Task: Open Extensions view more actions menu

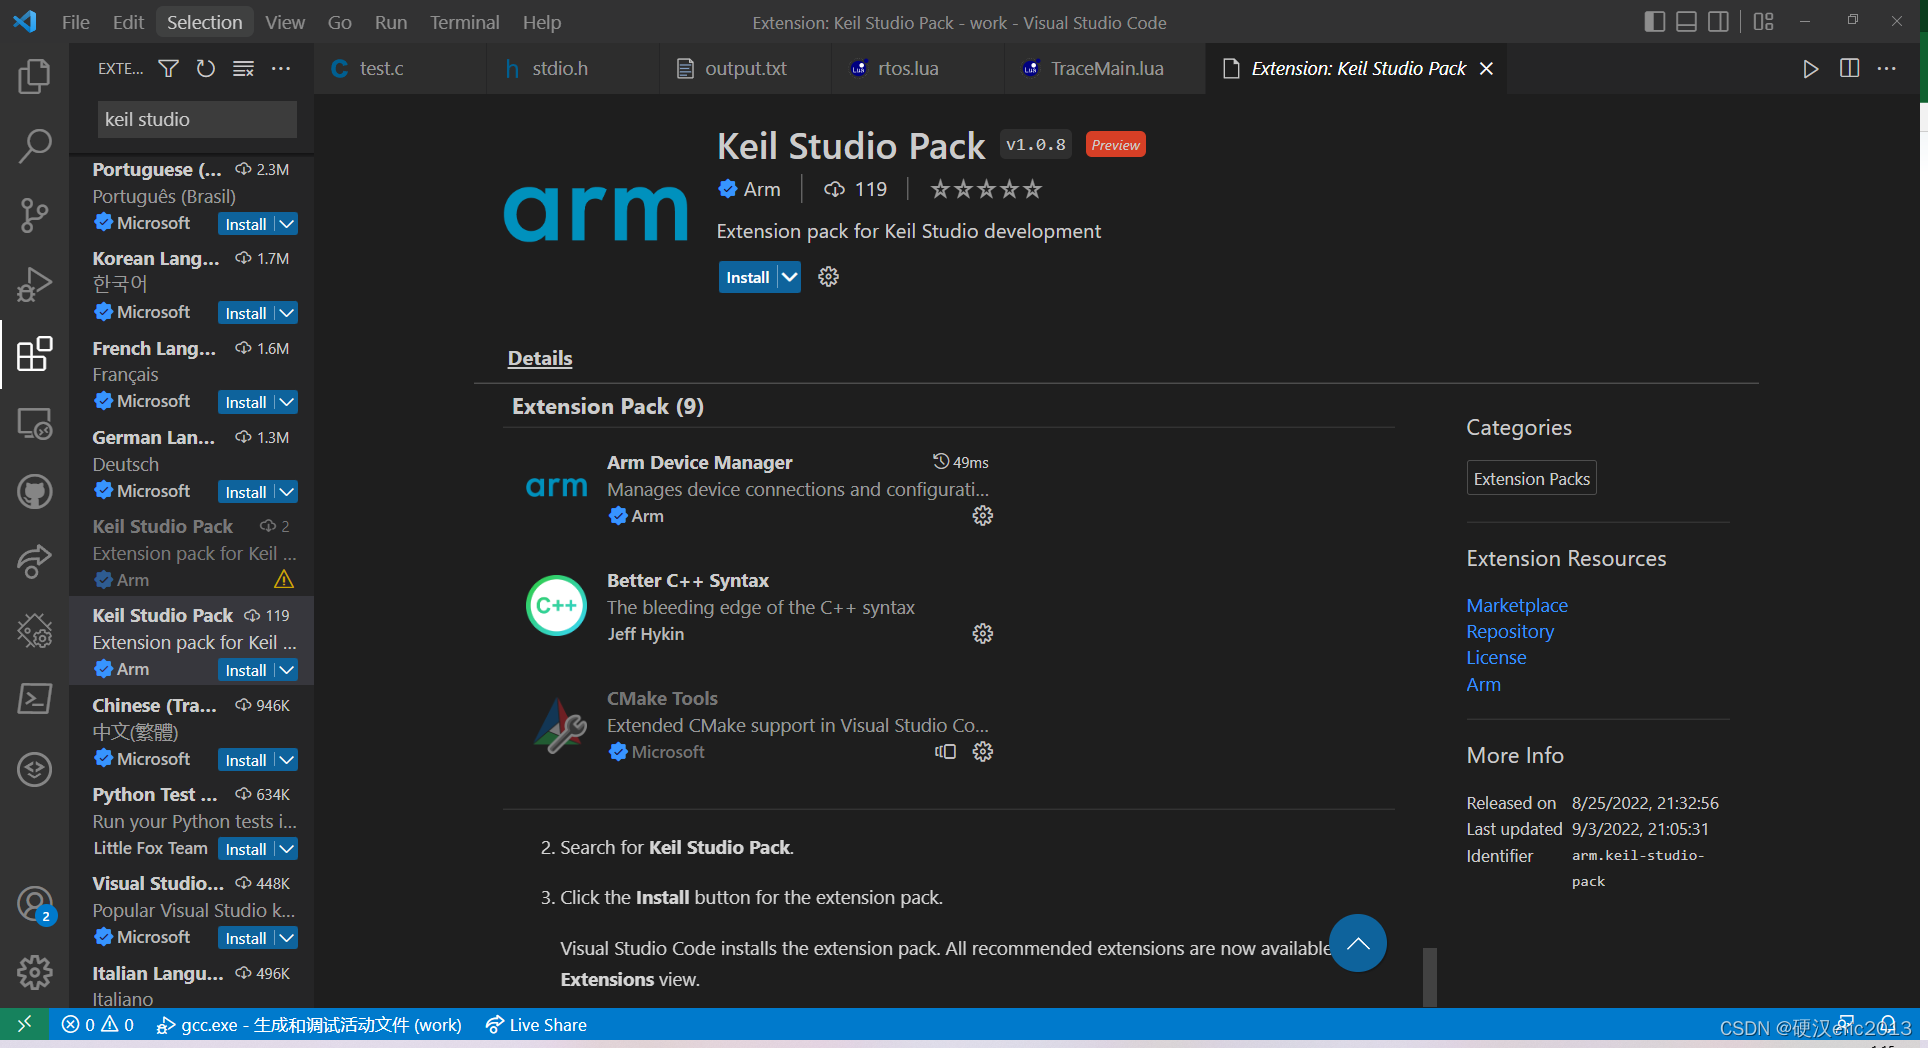Action: [x=281, y=68]
